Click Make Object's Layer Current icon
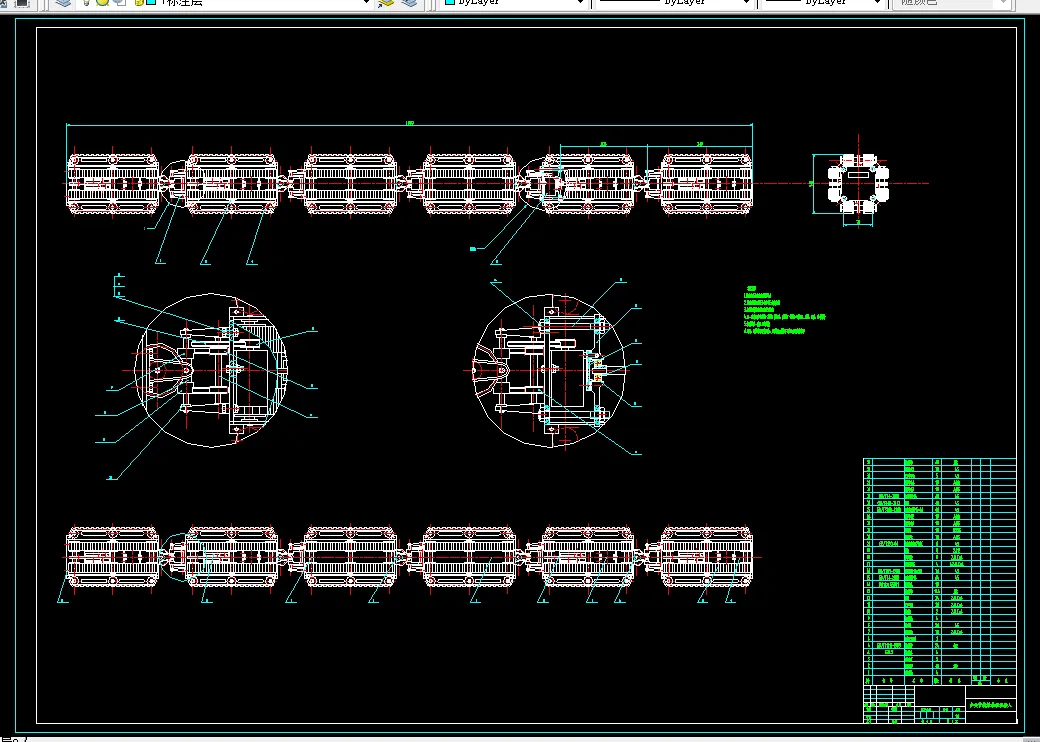 (x=385, y=3)
